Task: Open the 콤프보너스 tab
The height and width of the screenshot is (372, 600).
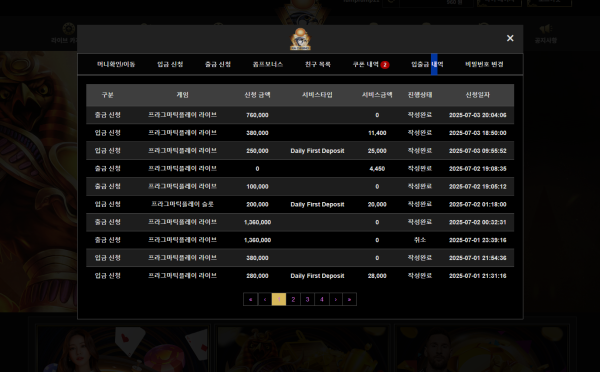Action: pos(267,64)
